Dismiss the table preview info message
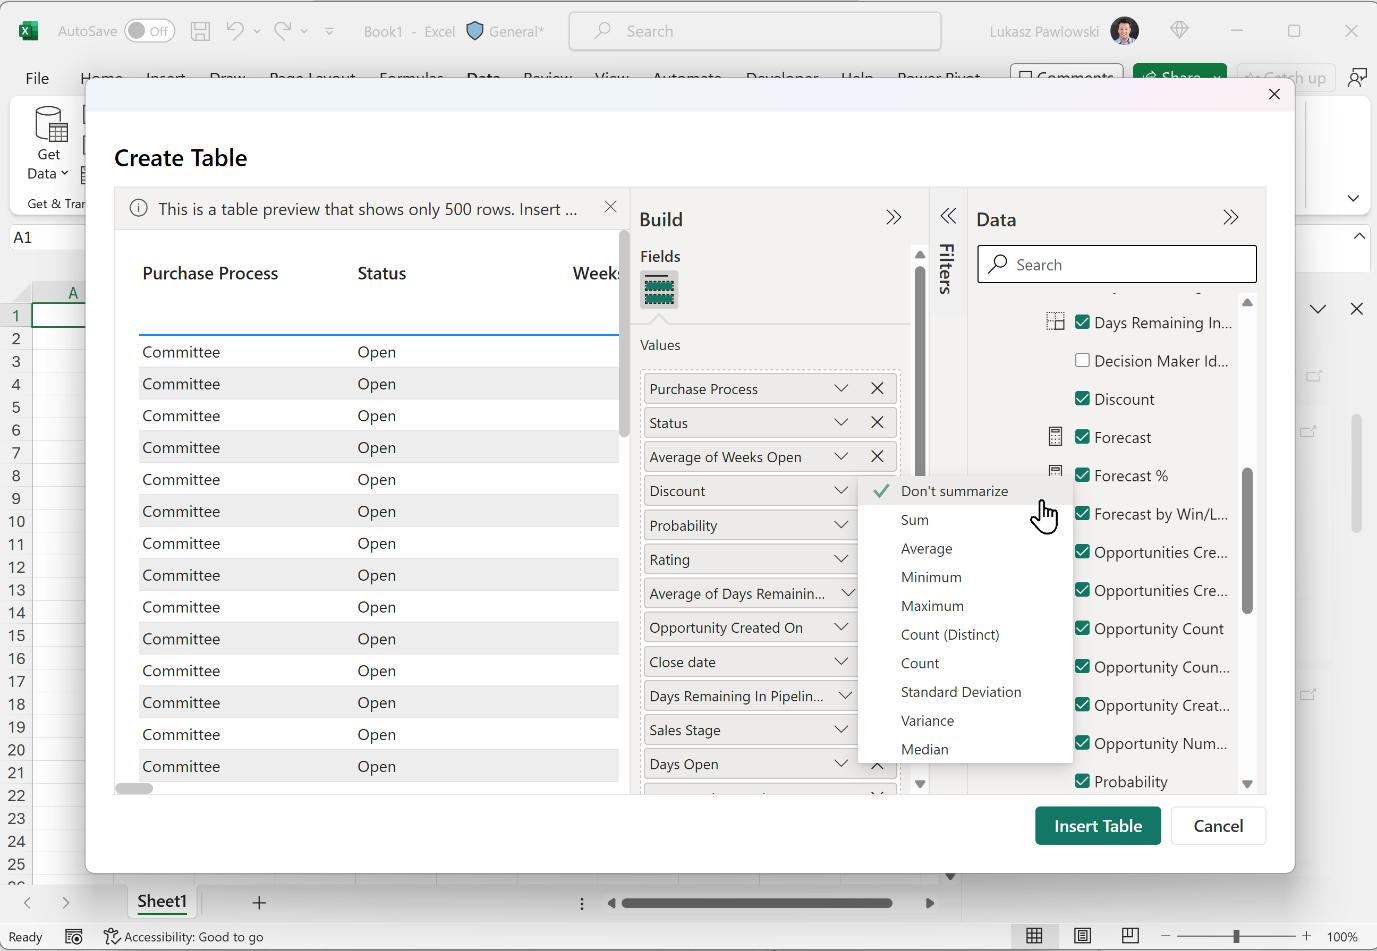Viewport: 1377px width, 951px height. coord(610,208)
